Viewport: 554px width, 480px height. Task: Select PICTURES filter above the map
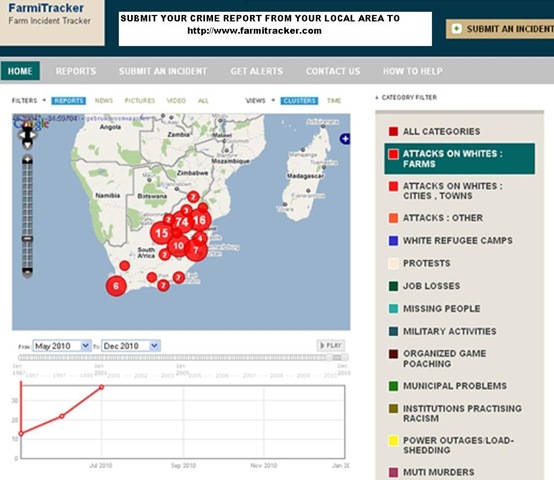coord(140,101)
